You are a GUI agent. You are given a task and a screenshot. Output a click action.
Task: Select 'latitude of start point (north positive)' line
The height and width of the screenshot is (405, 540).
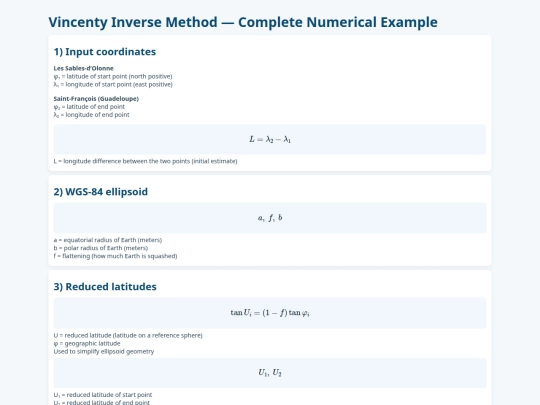[113, 76]
